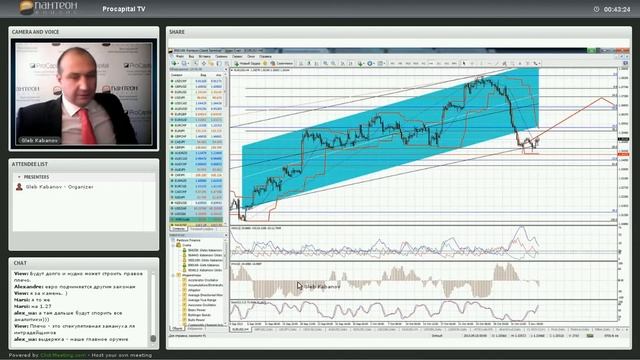Image resolution: width=640 pixels, height=360 pixels.
Task: Select the arrow cursor tool
Action: click(x=464, y=63)
